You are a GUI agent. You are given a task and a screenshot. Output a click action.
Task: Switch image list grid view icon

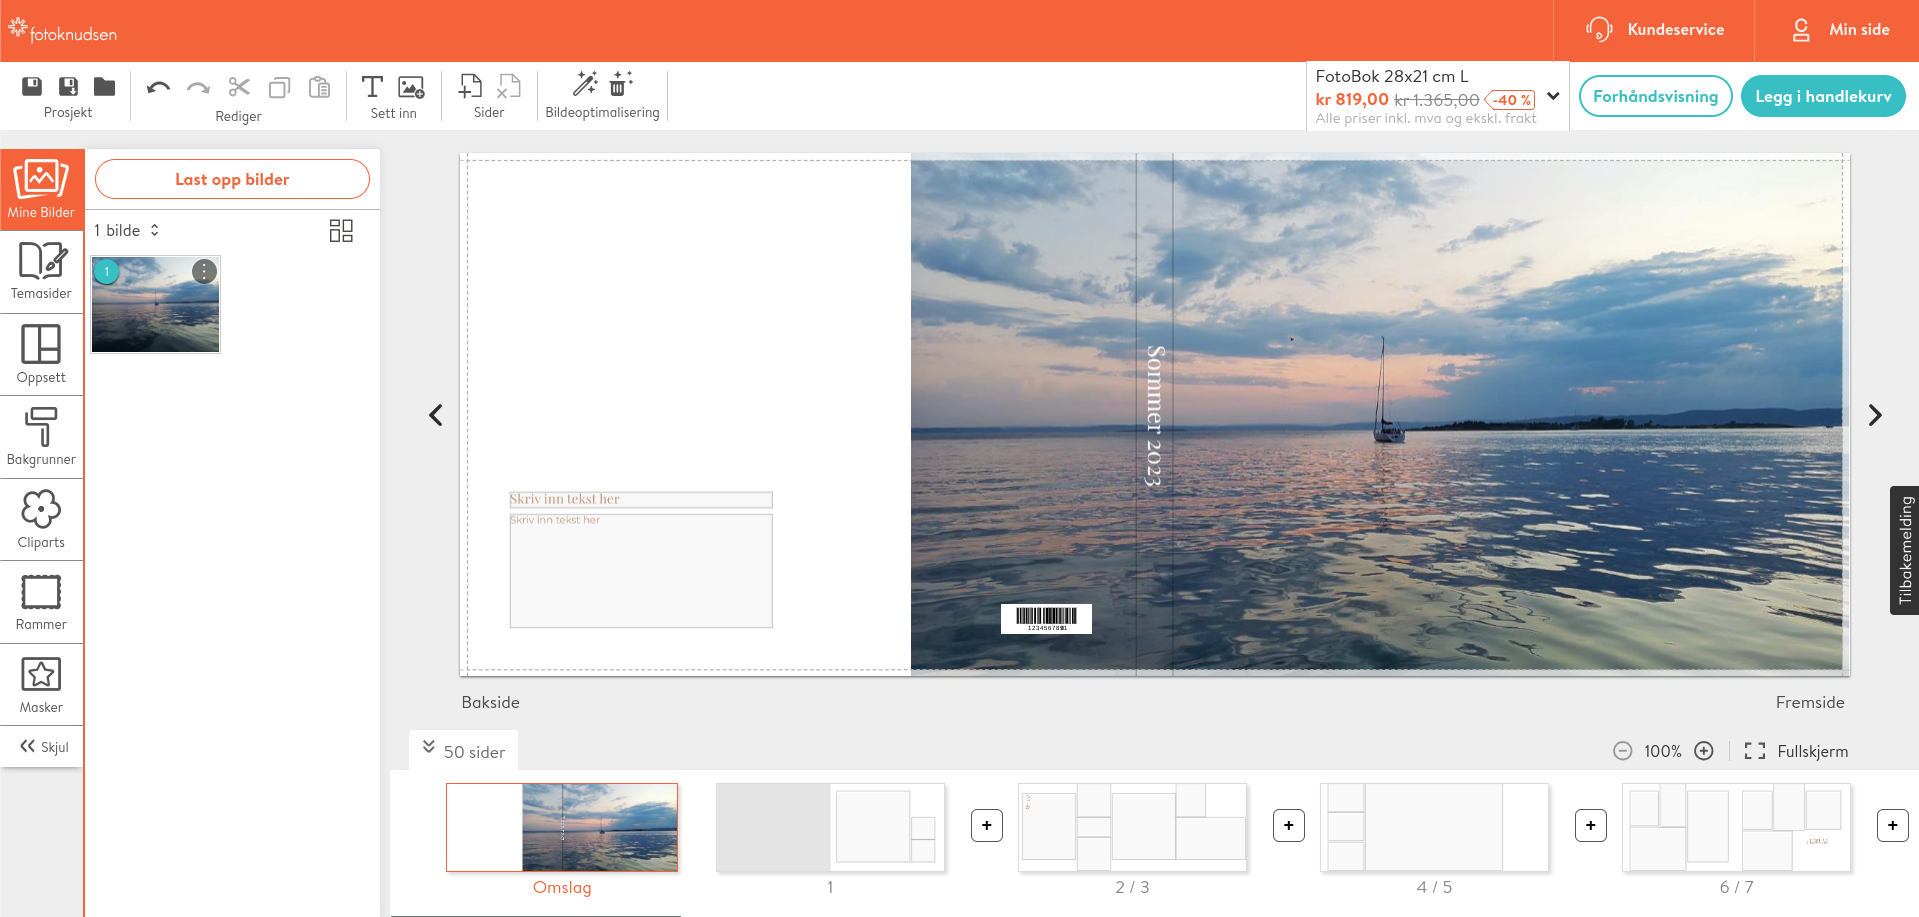pos(341,231)
